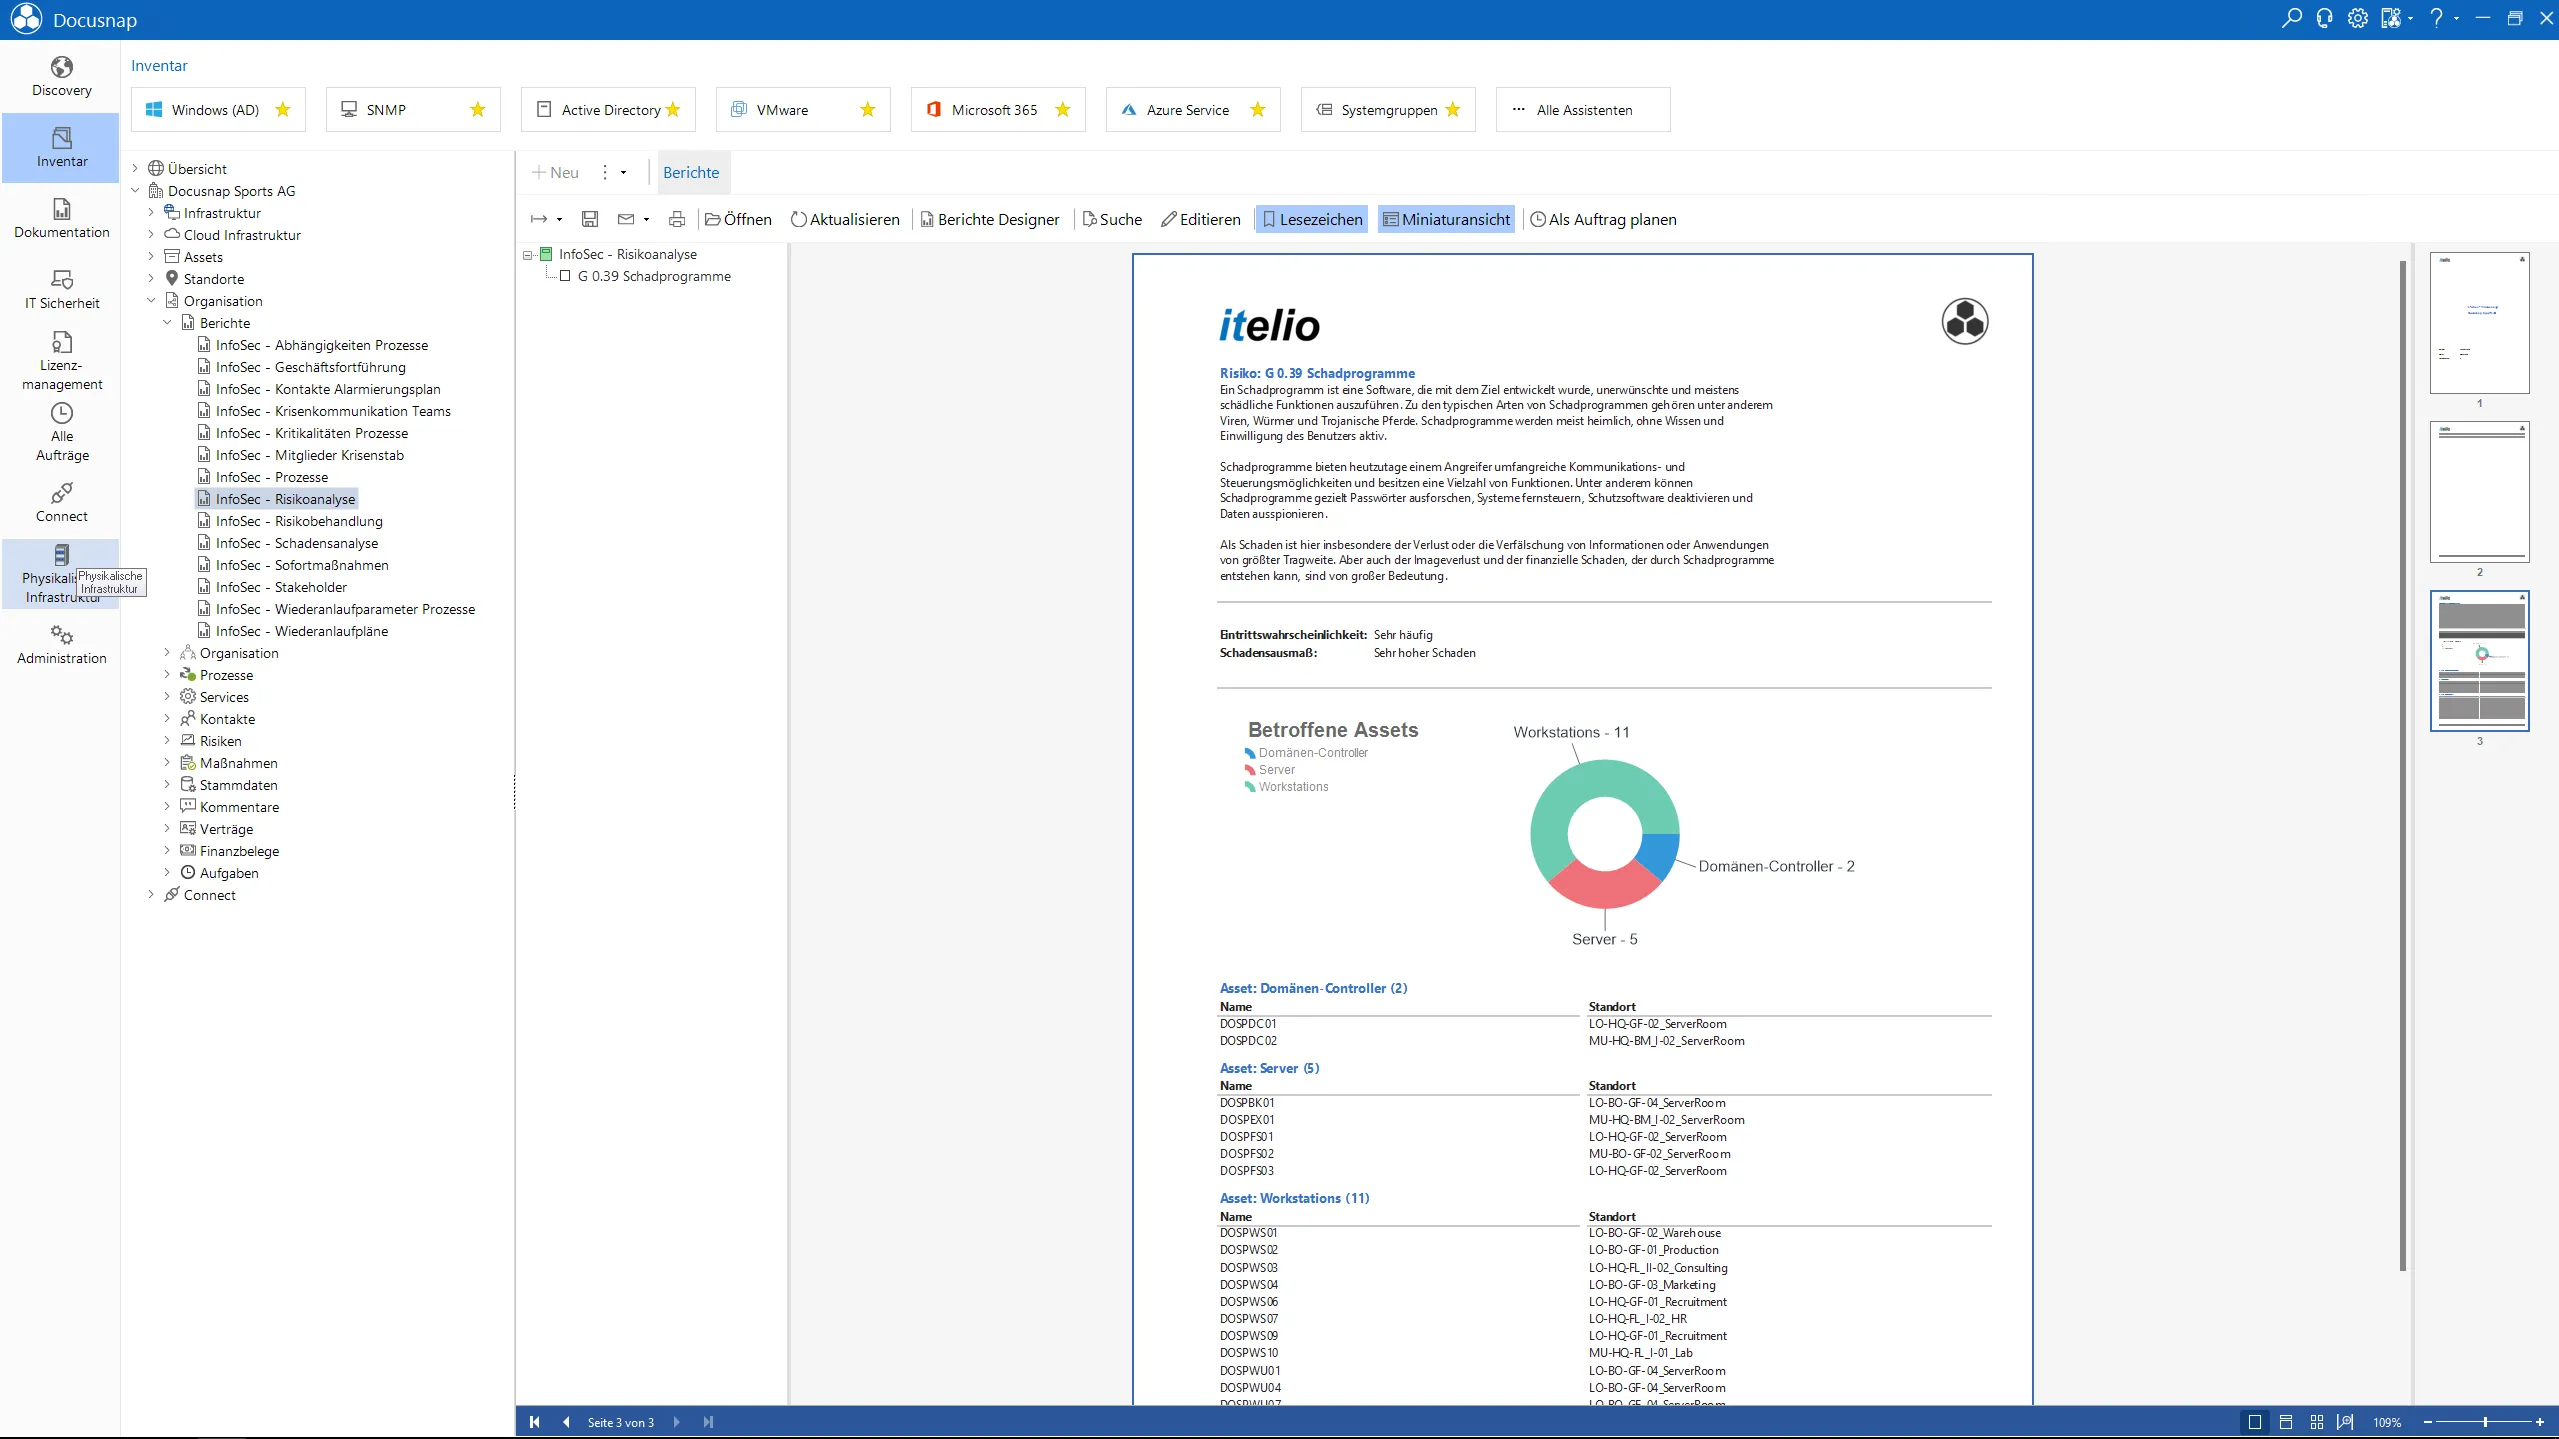
Task: Expand the Übersicht tree node
Action: (x=135, y=168)
